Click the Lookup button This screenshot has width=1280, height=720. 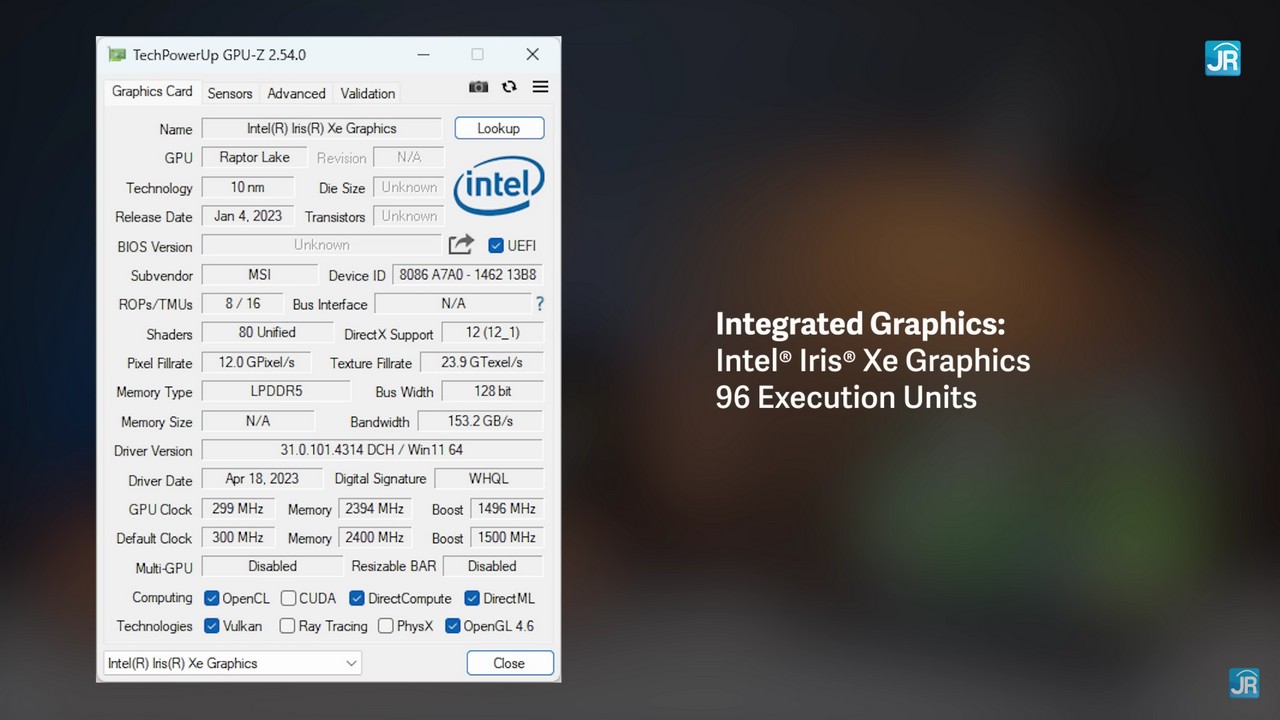(x=499, y=128)
